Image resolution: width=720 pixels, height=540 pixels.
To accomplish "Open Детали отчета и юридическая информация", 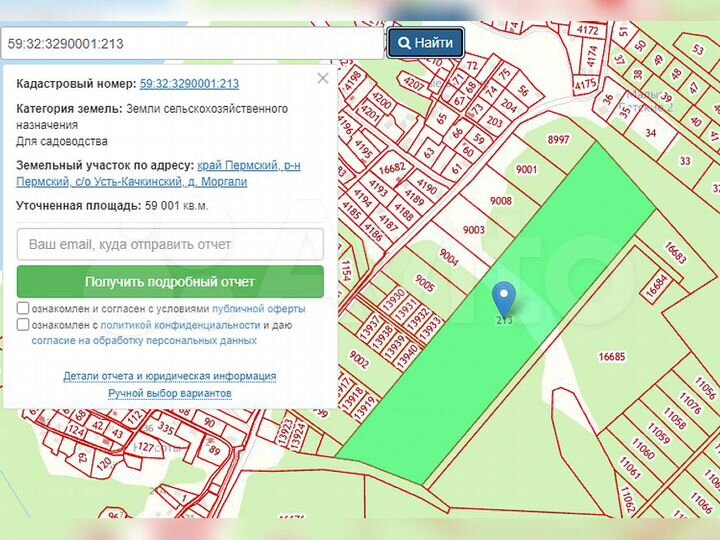I will pyautogui.click(x=170, y=376).
